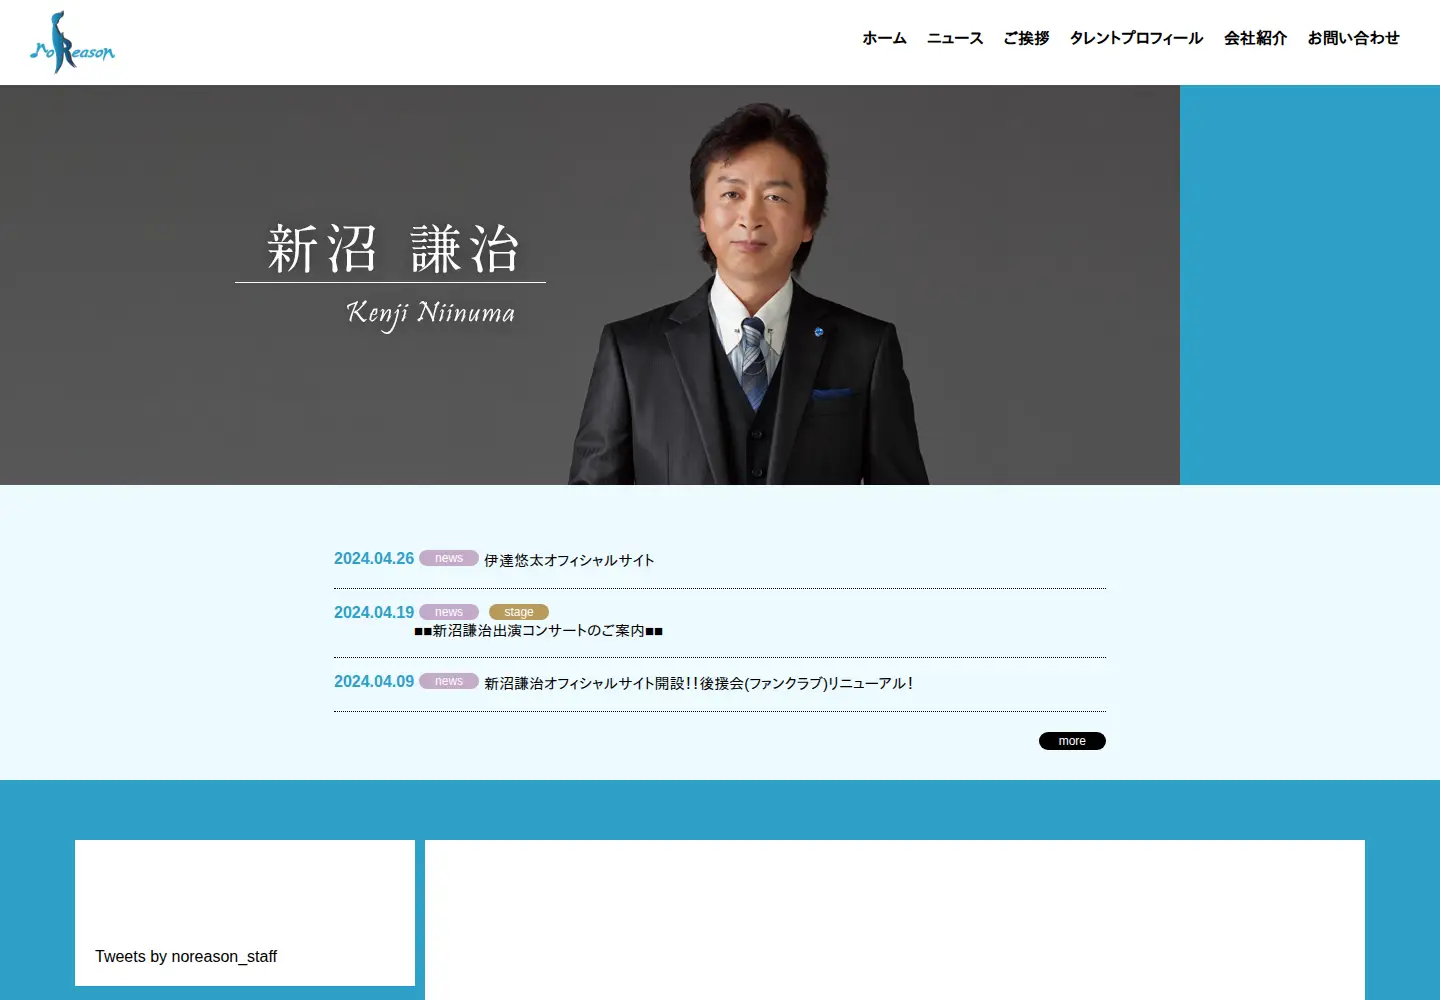Click the Kenji Niinuma name text
The image size is (1440, 1000).
[431, 314]
